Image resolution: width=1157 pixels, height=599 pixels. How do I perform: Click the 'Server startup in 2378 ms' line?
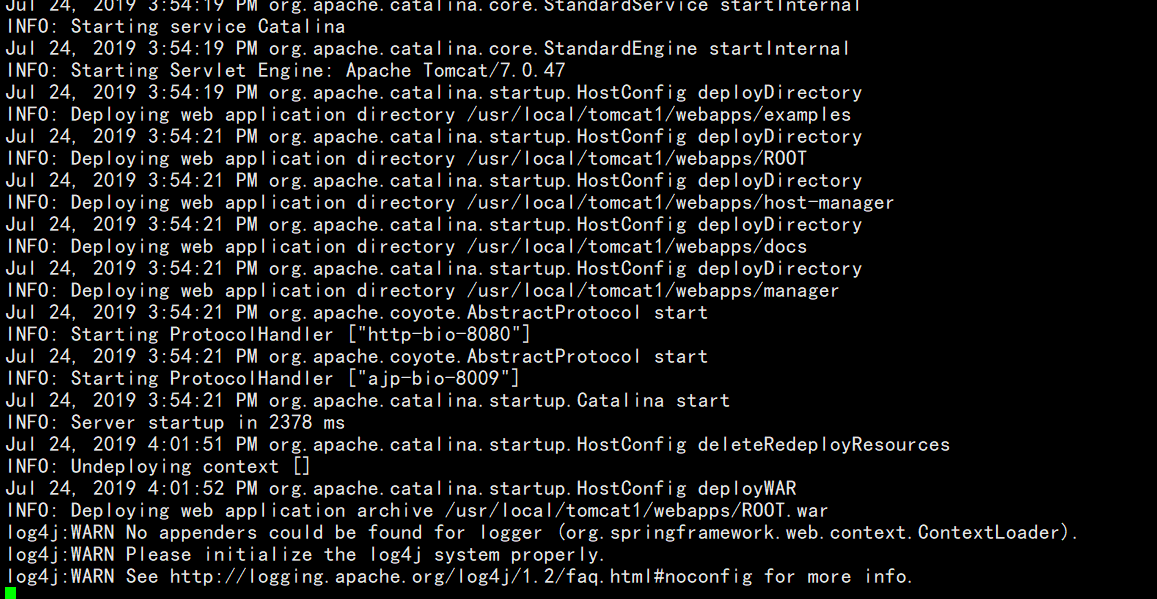tap(176, 423)
